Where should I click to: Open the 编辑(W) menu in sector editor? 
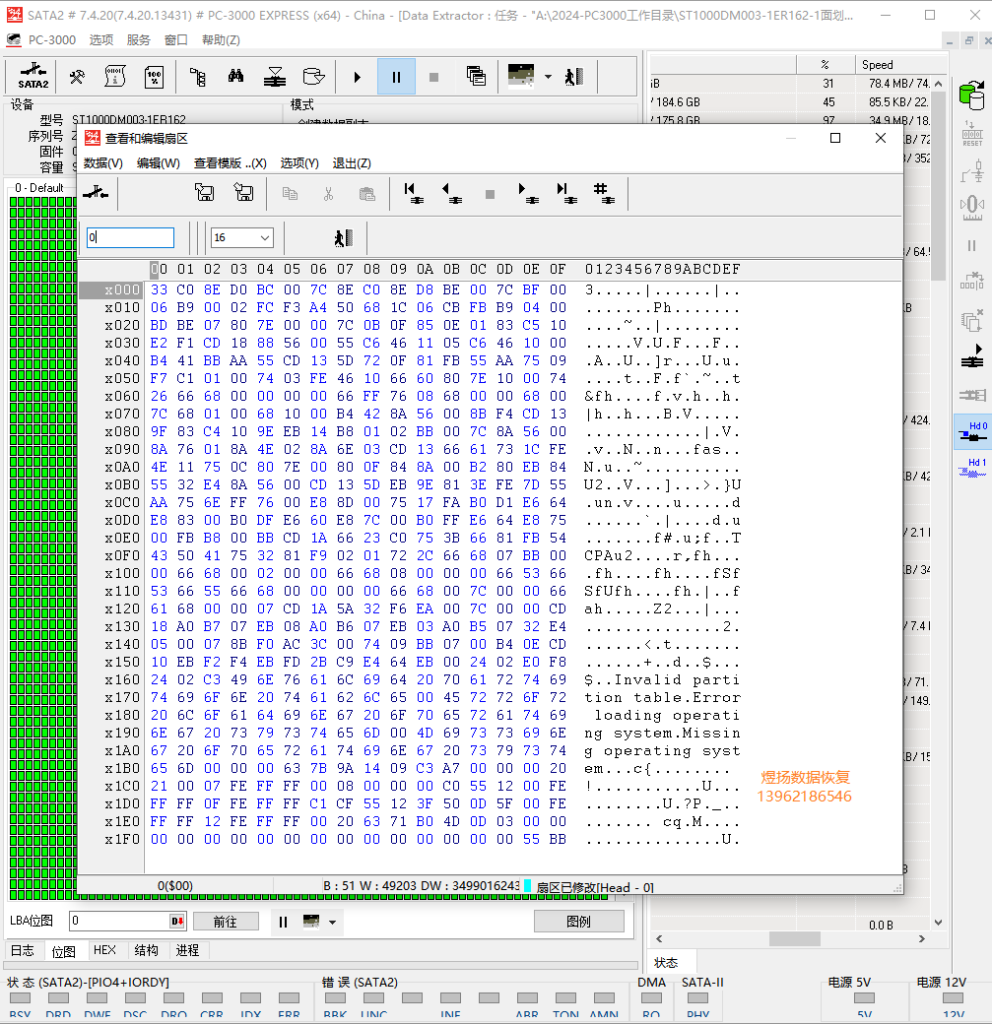[x=158, y=163]
